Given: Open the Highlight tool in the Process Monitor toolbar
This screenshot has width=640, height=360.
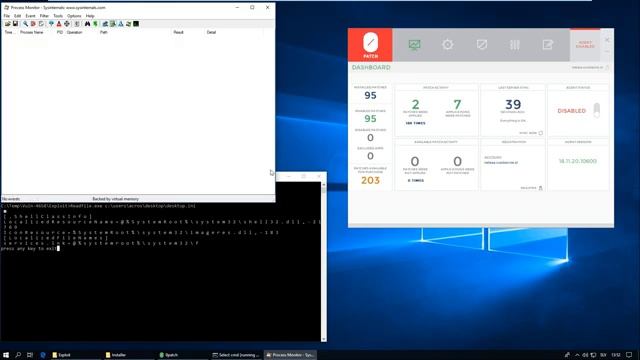Looking at the screenshot, I should tap(59, 24).
